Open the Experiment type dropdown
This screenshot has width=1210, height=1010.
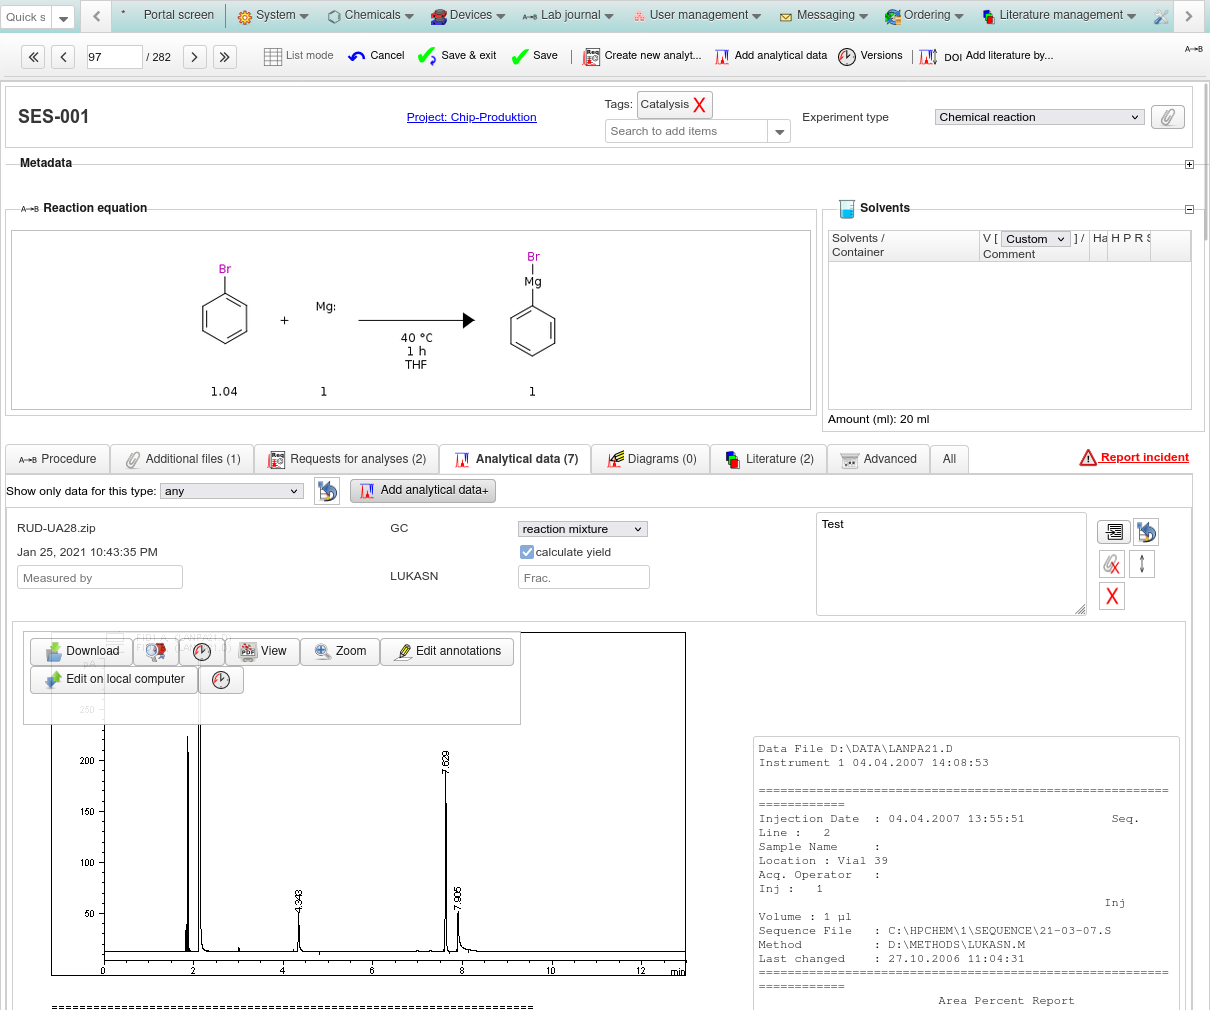pos(1039,117)
